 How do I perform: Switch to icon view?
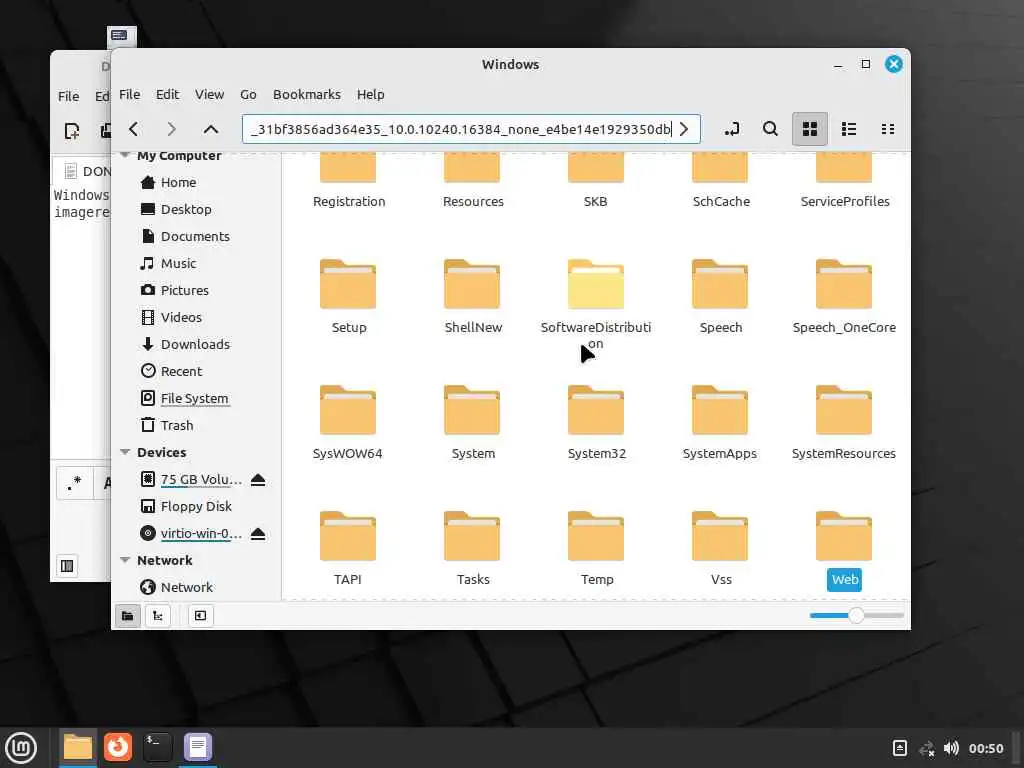pyautogui.click(x=810, y=129)
